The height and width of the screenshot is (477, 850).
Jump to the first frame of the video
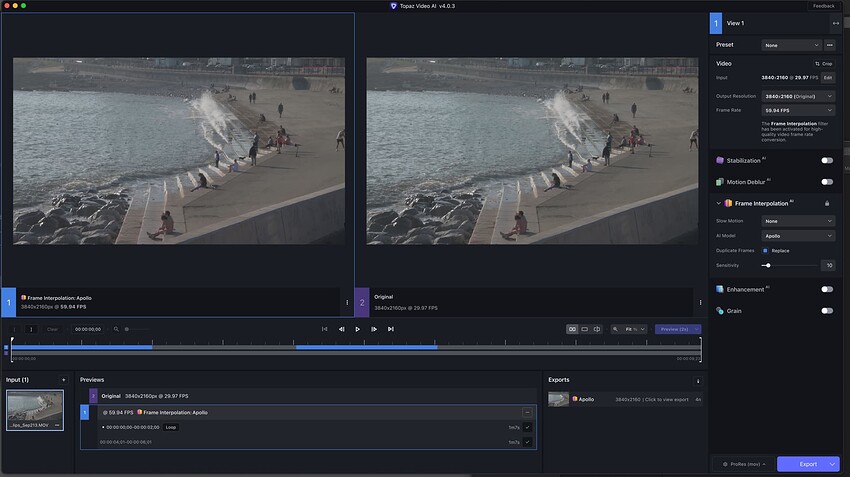coord(324,329)
